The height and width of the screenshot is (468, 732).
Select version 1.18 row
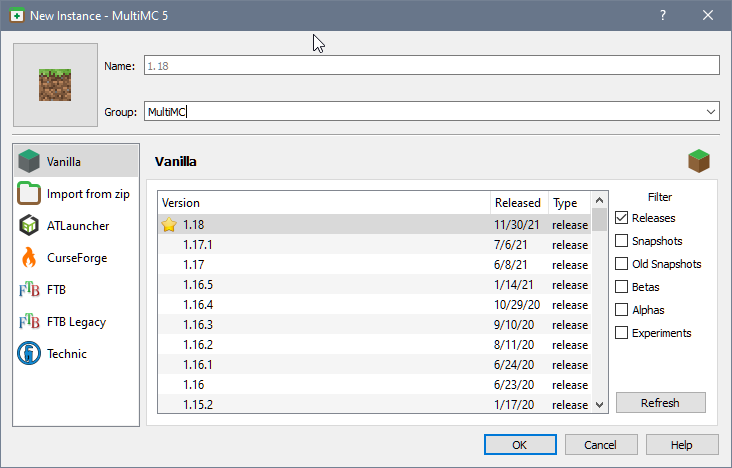pos(374,225)
